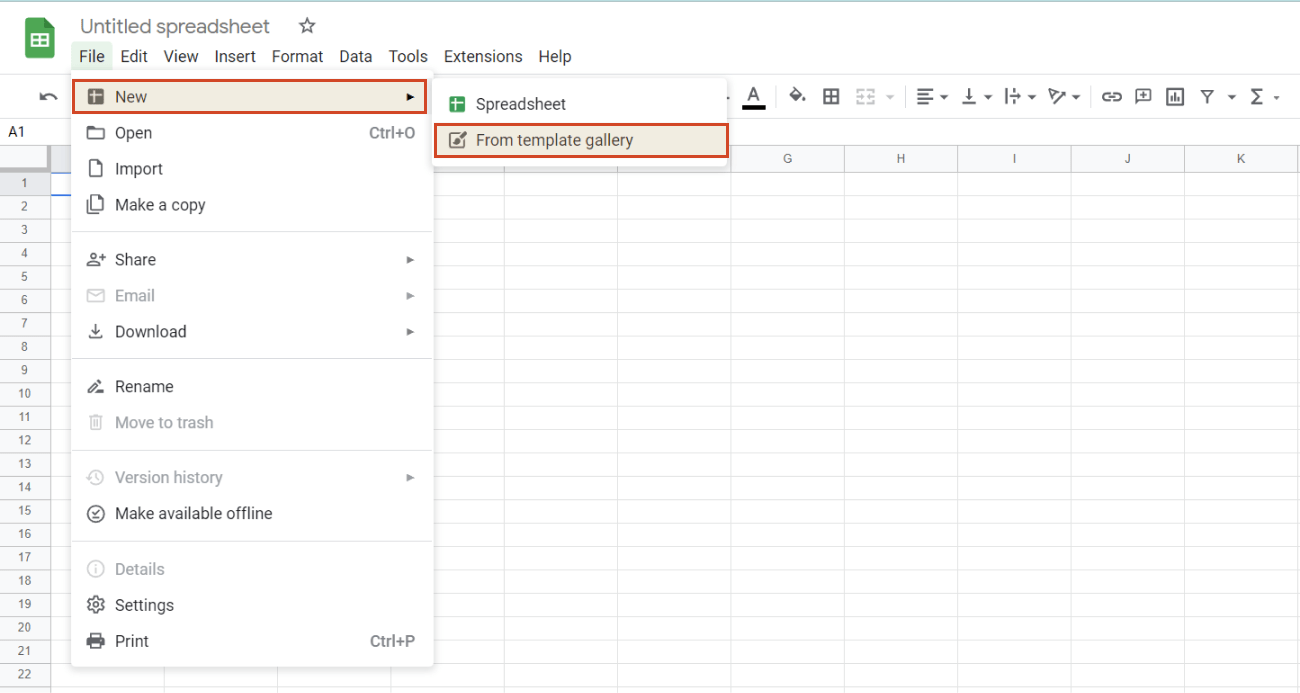This screenshot has height=693, width=1300.
Task: Insert a chart from the toolbar
Action: click(x=1174, y=96)
